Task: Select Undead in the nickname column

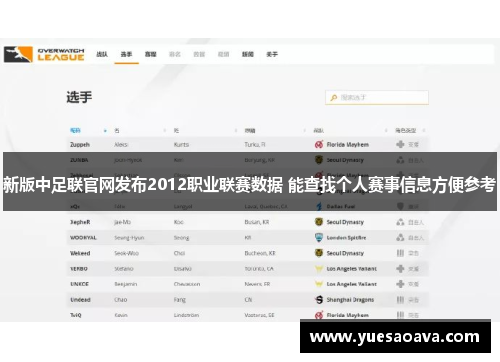Action: pos(80,300)
